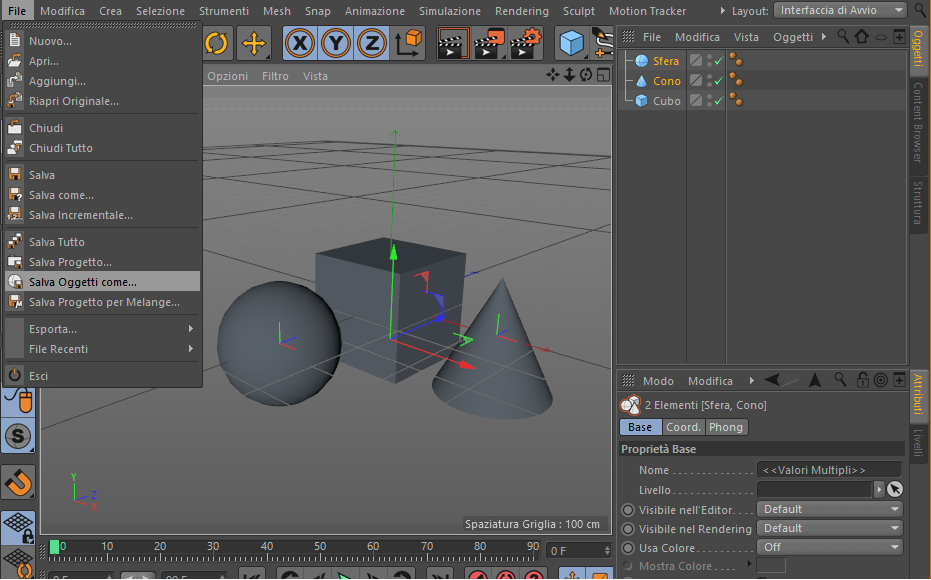Open Render Settings gear clapperboard icon
This screenshot has height=580, width=931.
pyautogui.click(x=527, y=43)
